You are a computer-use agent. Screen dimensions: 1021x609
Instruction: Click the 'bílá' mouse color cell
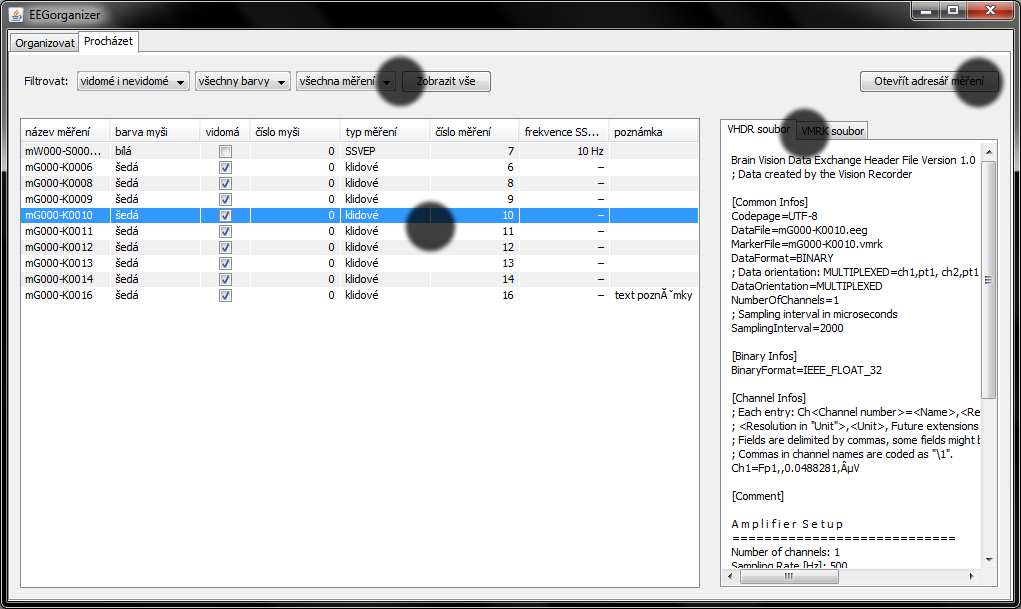[154, 151]
